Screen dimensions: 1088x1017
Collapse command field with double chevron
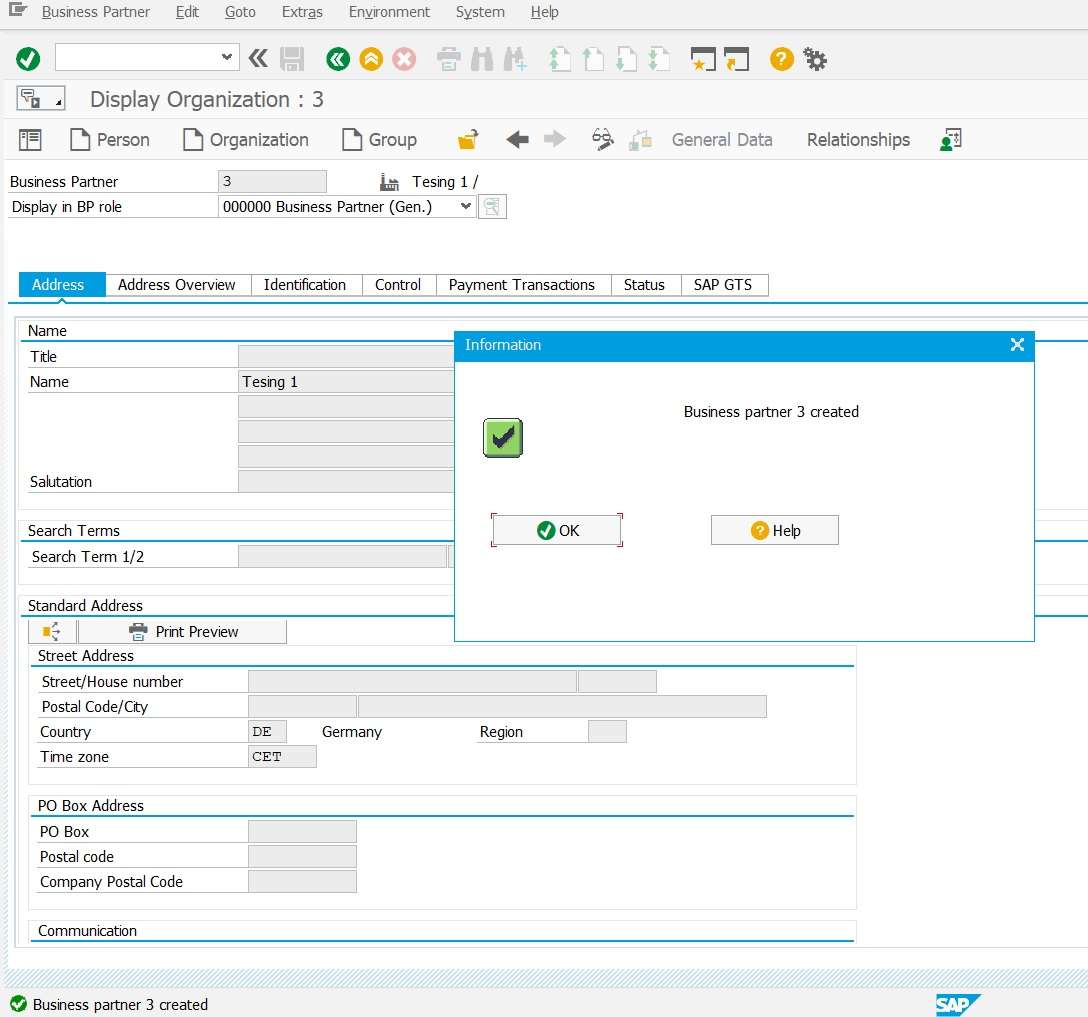click(258, 58)
